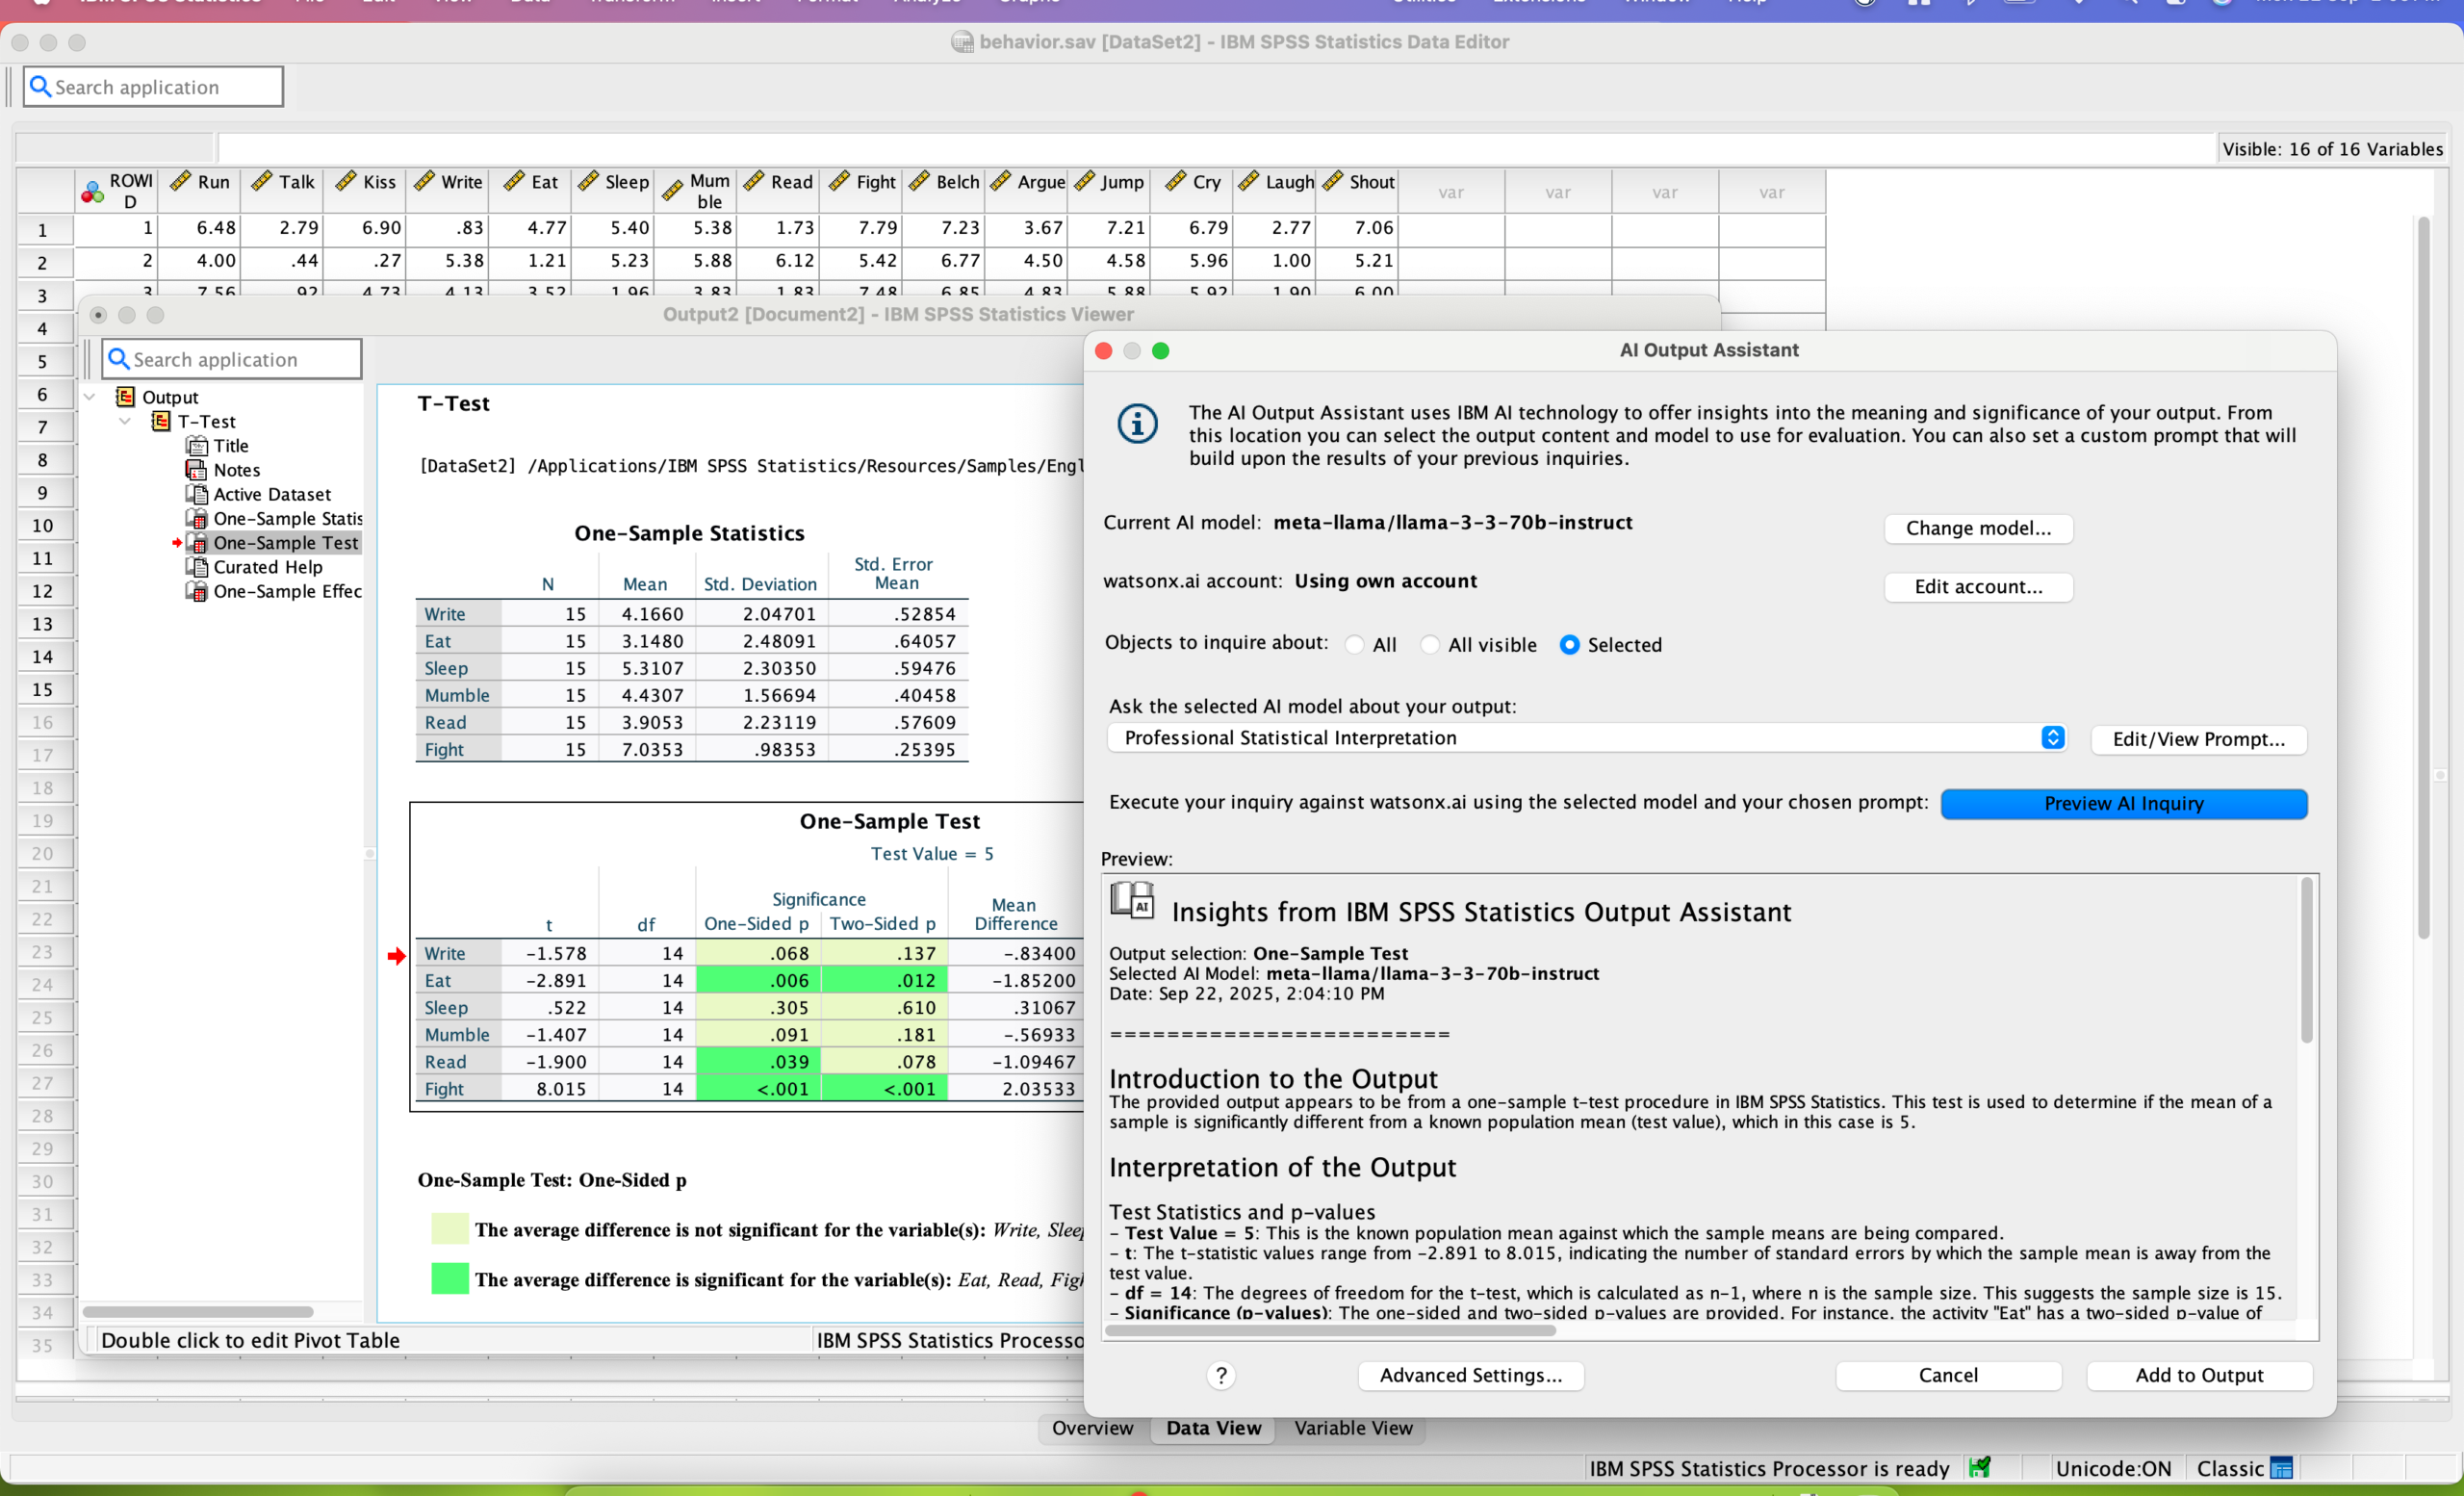2464x1496 pixels.
Task: Click inside the Search application field
Action: 152,86
